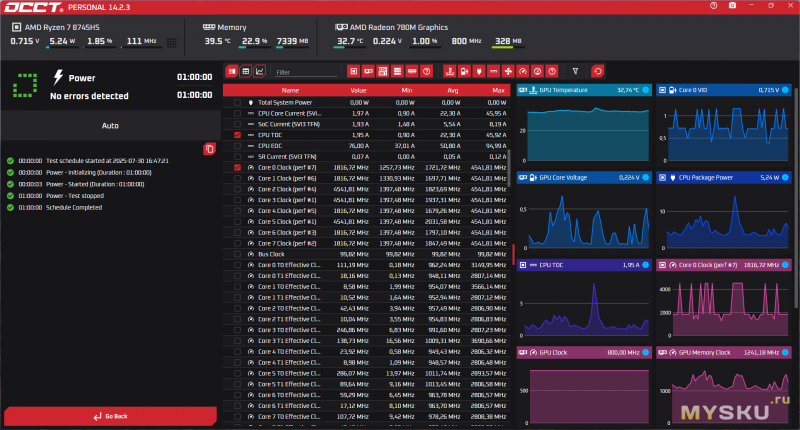800x430 pixels.
Task: Sort table by Max column
Action: [x=498, y=90]
